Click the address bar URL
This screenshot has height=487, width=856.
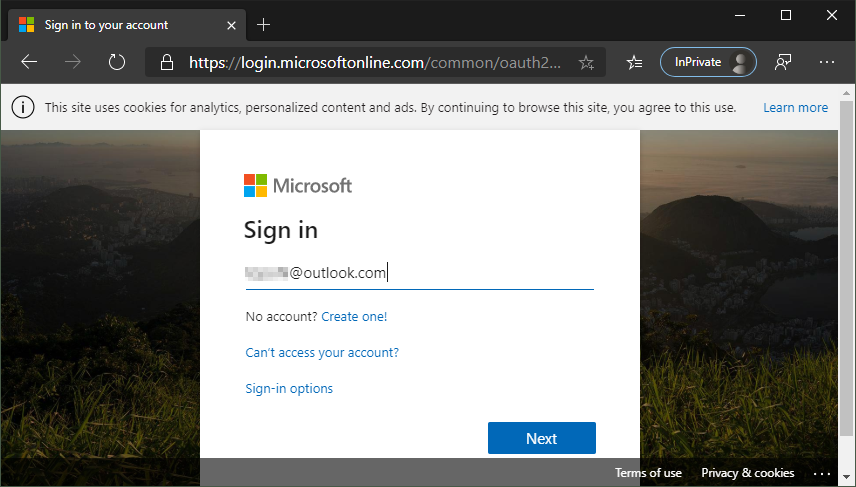(374, 63)
